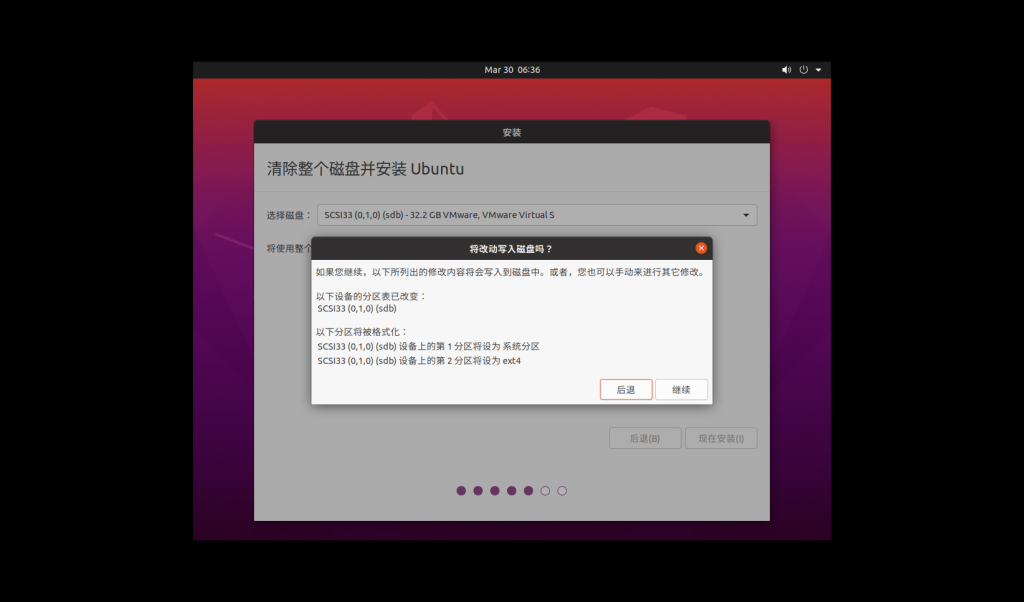Click the sixth hollow progress dot

545,491
